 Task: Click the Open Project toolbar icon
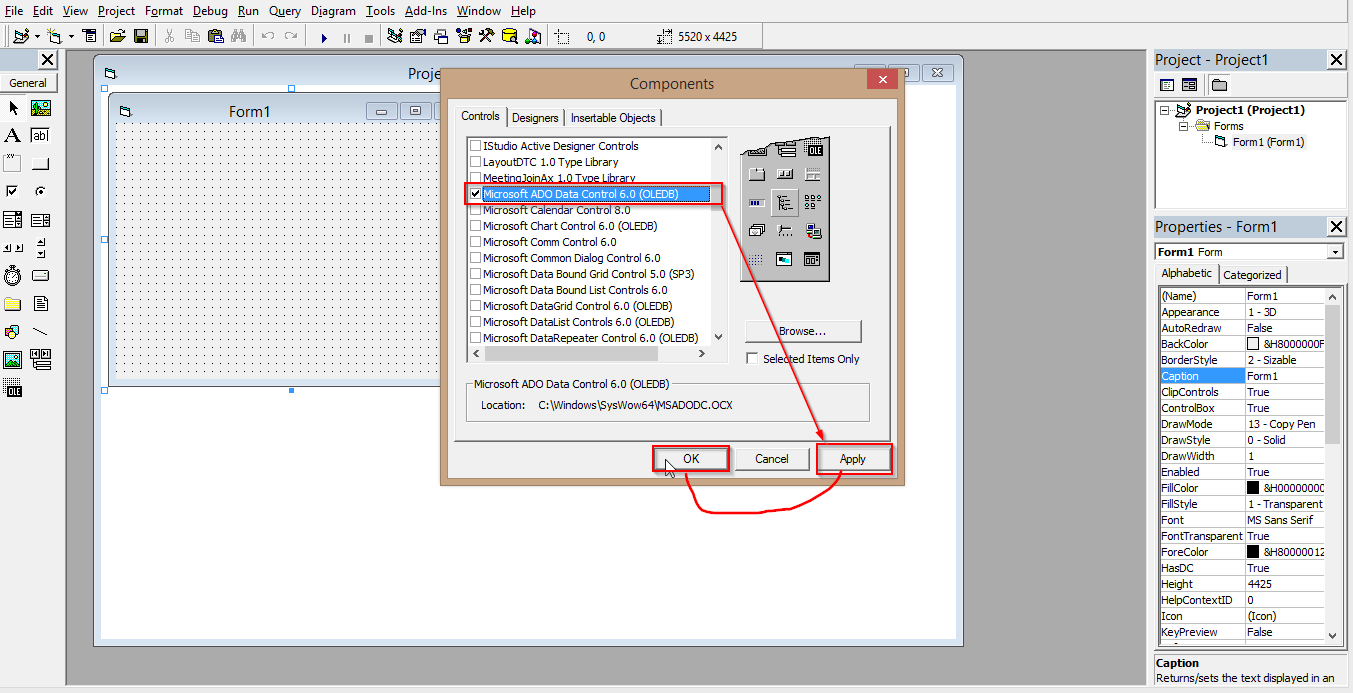(117, 36)
